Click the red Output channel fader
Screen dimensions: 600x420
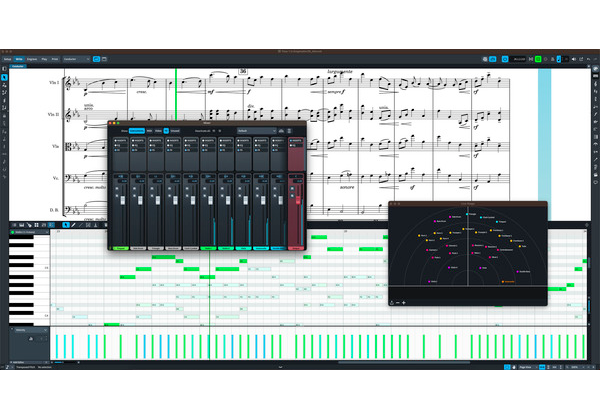click(298, 200)
